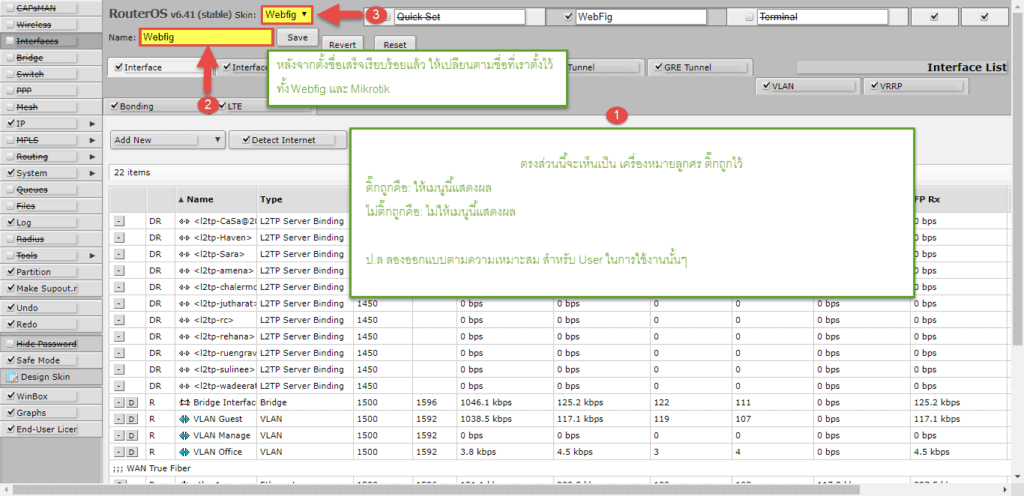The width and height of the screenshot is (1024, 496).
Task: Open Graphs from the sidebar
Action: coord(51,412)
